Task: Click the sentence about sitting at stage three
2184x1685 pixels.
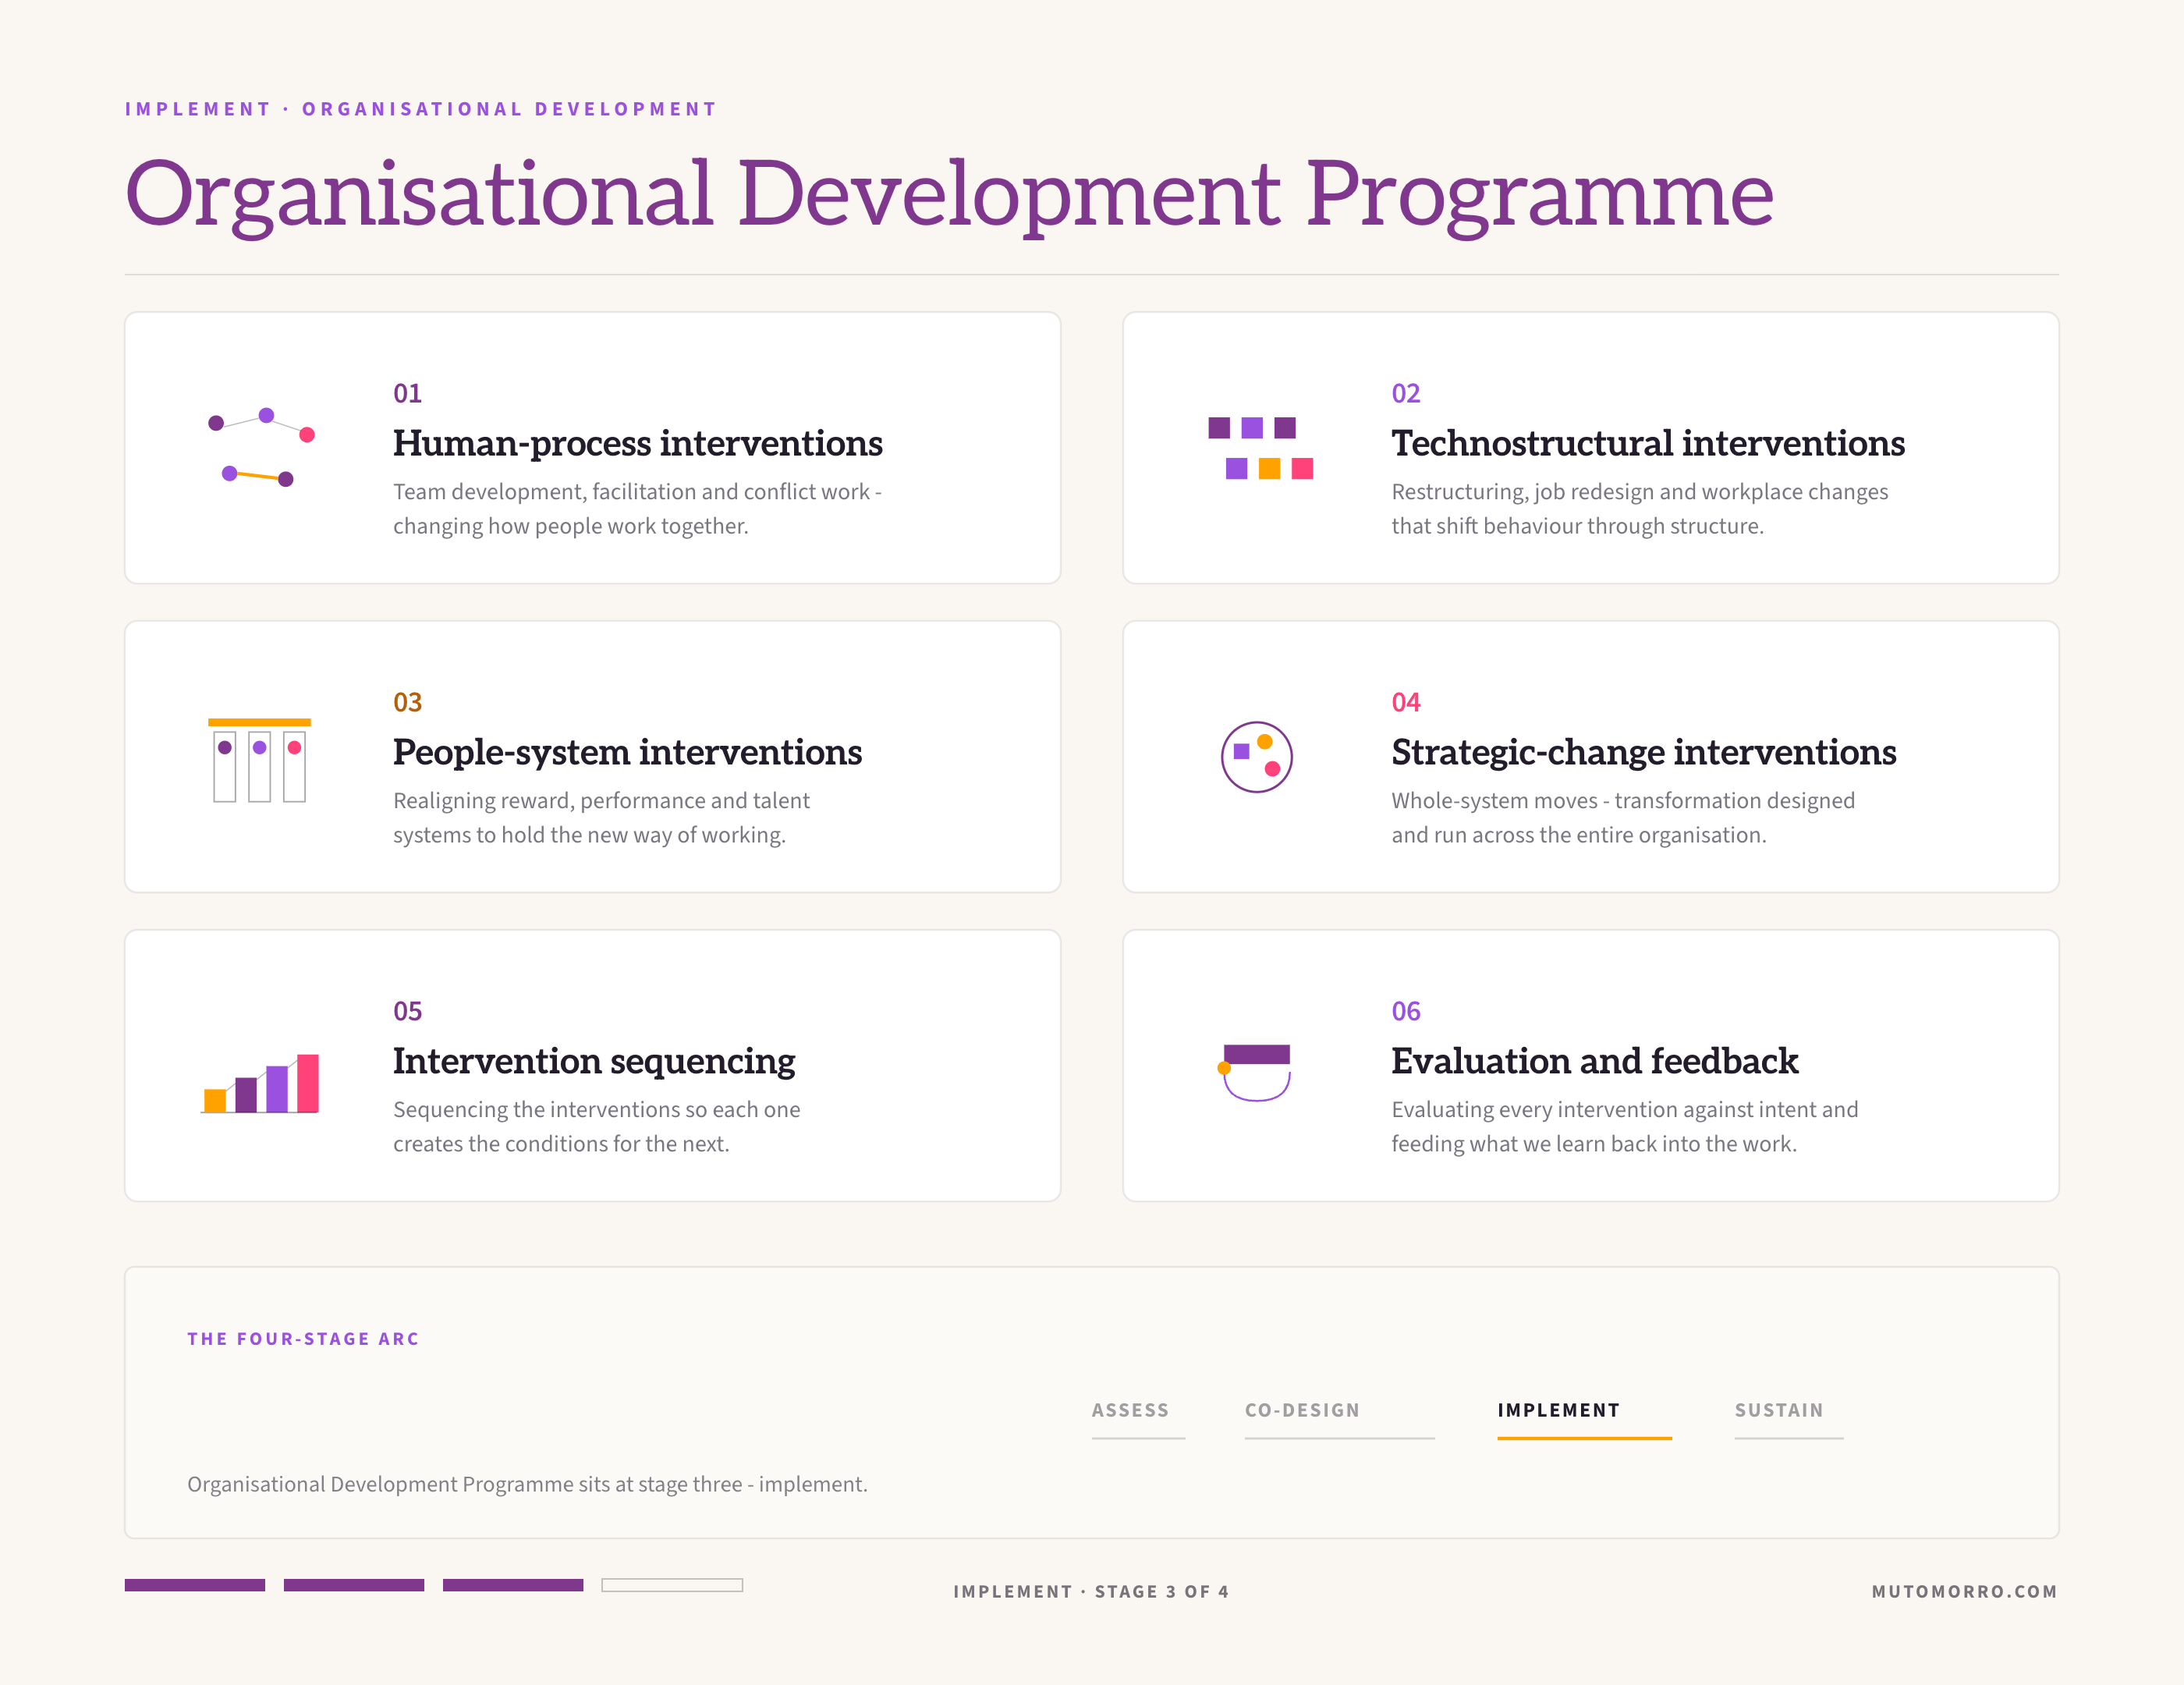Action: (527, 1484)
